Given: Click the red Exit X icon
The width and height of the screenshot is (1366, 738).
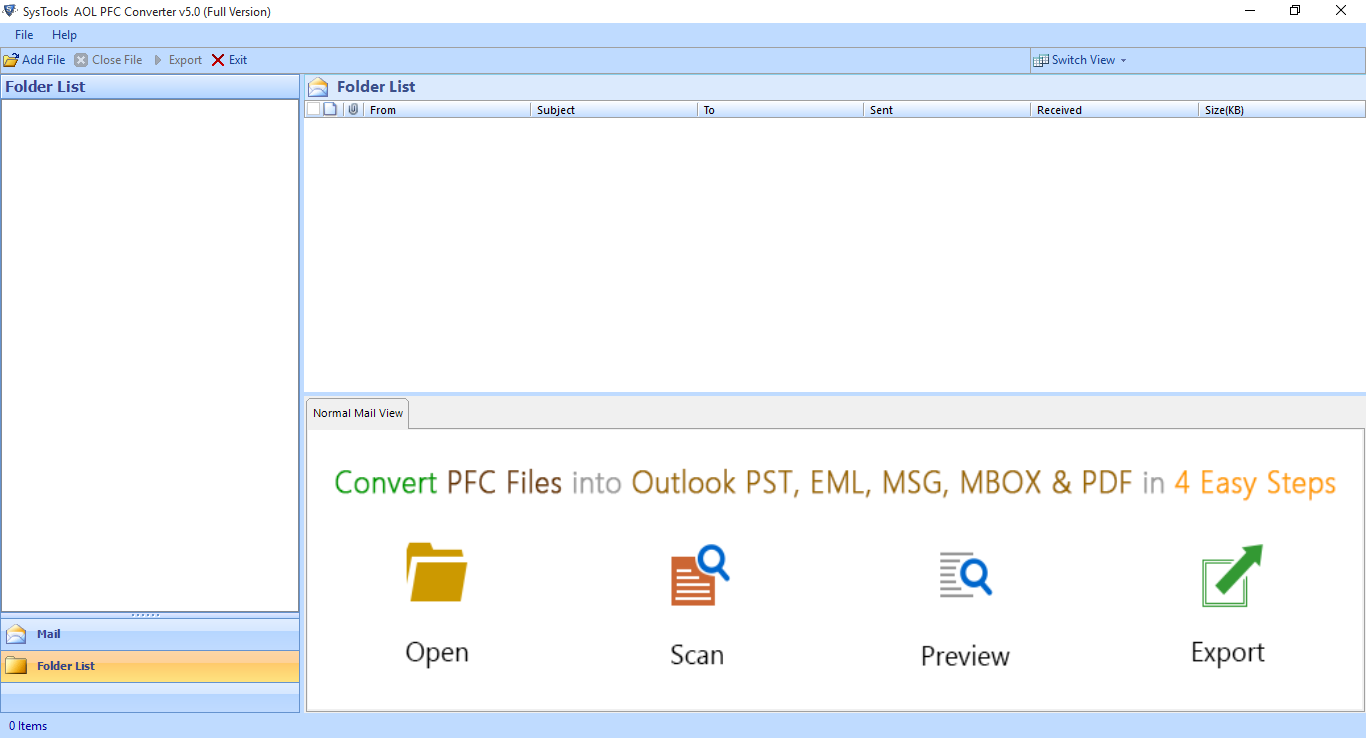Looking at the screenshot, I should pyautogui.click(x=218, y=60).
